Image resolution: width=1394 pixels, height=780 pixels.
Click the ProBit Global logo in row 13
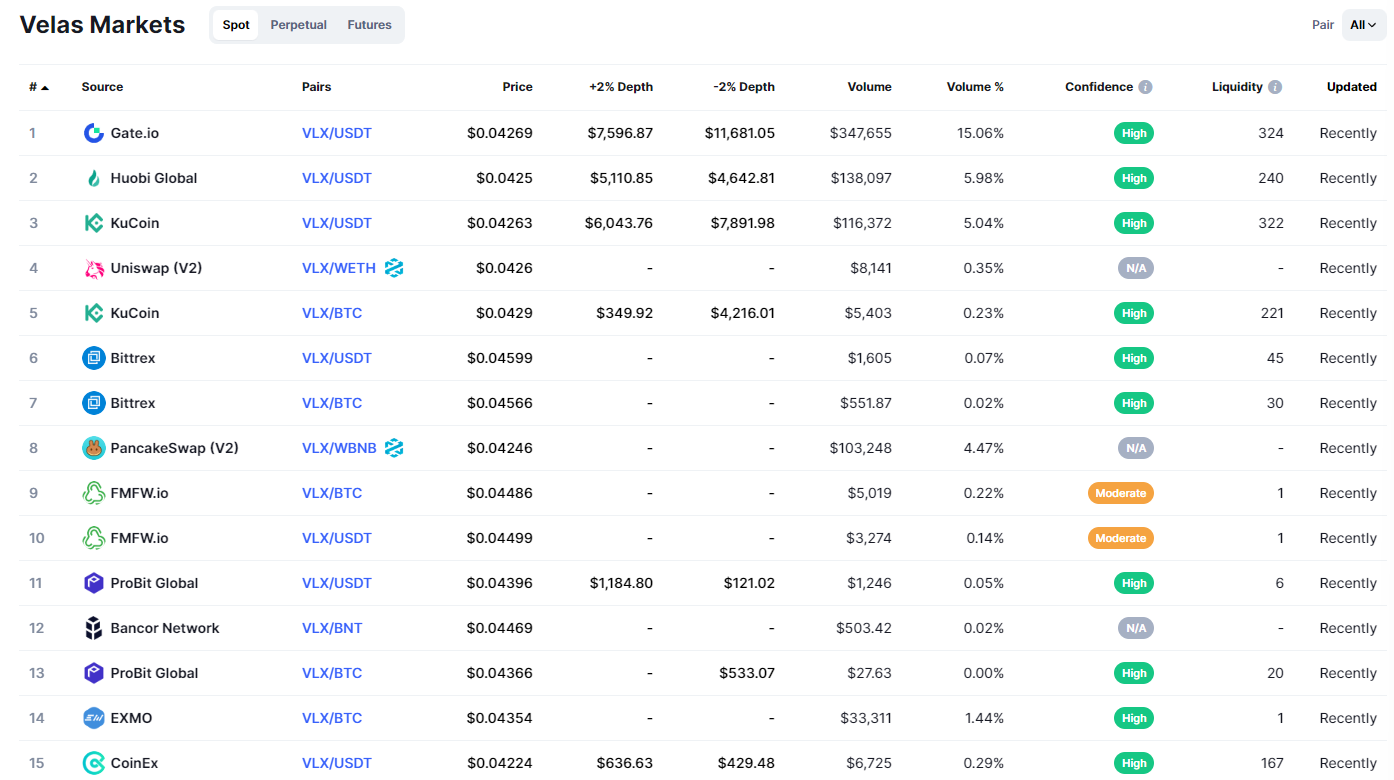click(93, 673)
